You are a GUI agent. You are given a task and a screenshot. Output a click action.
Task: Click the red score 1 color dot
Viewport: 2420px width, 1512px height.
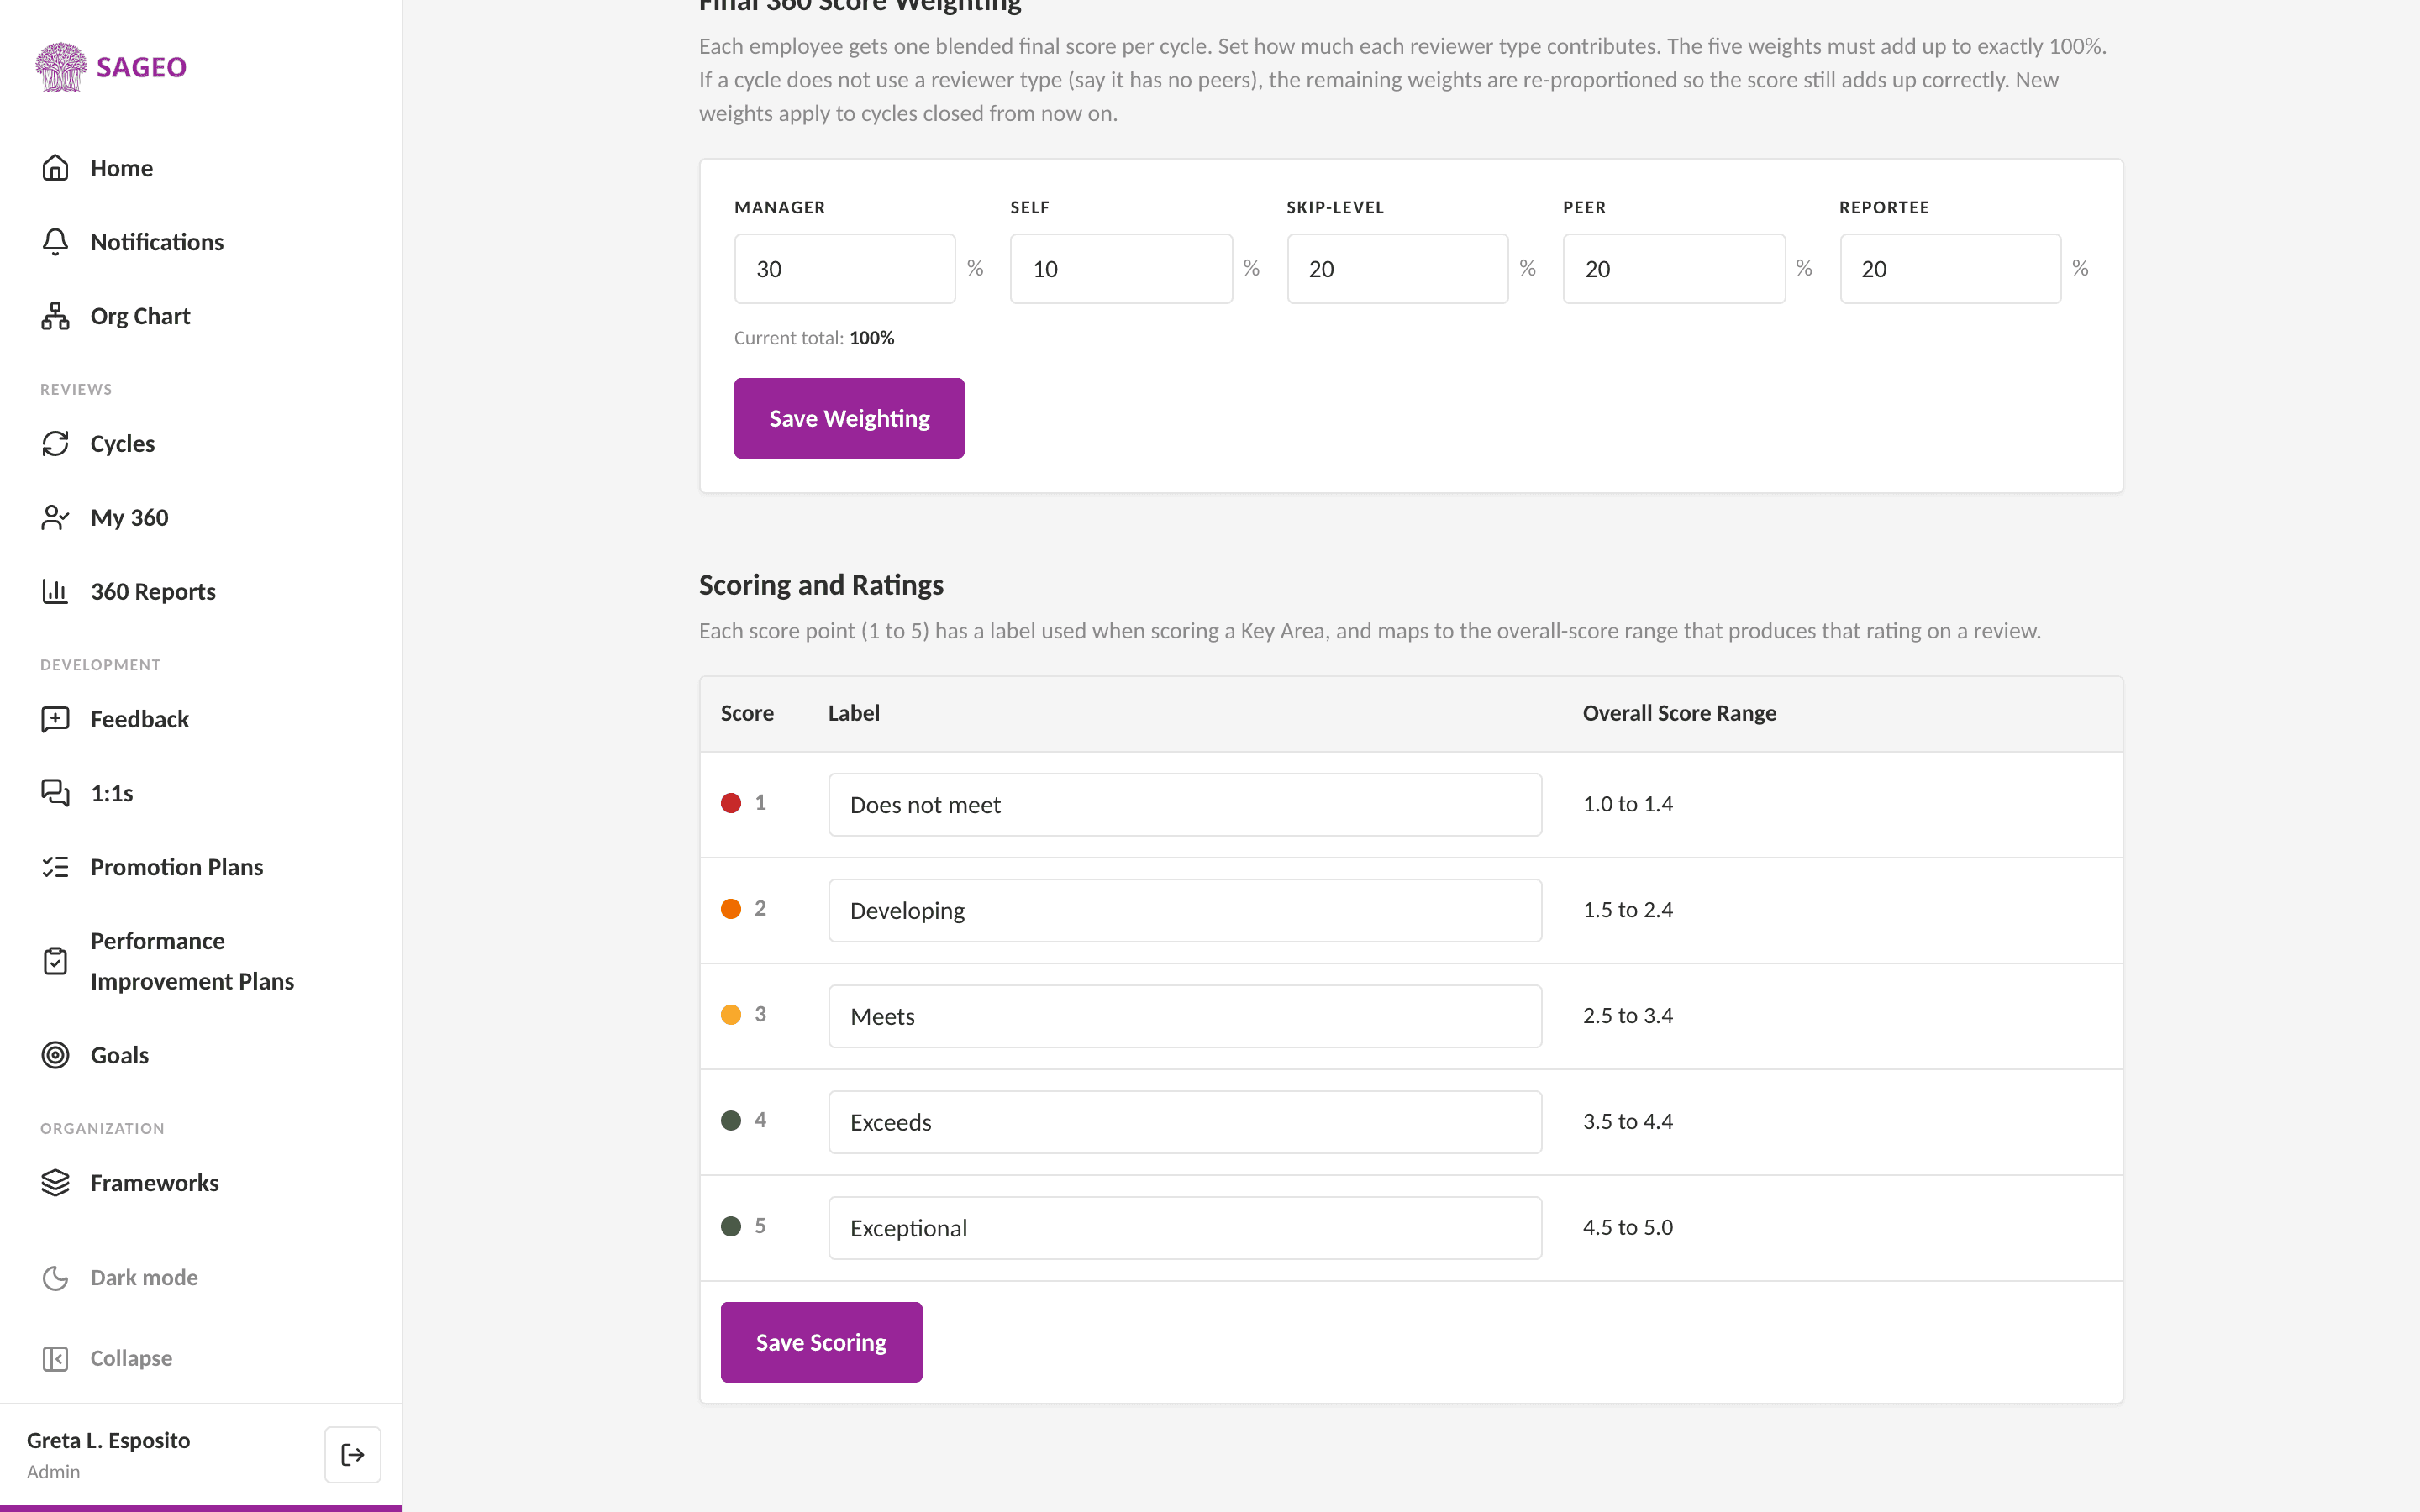[x=731, y=803]
